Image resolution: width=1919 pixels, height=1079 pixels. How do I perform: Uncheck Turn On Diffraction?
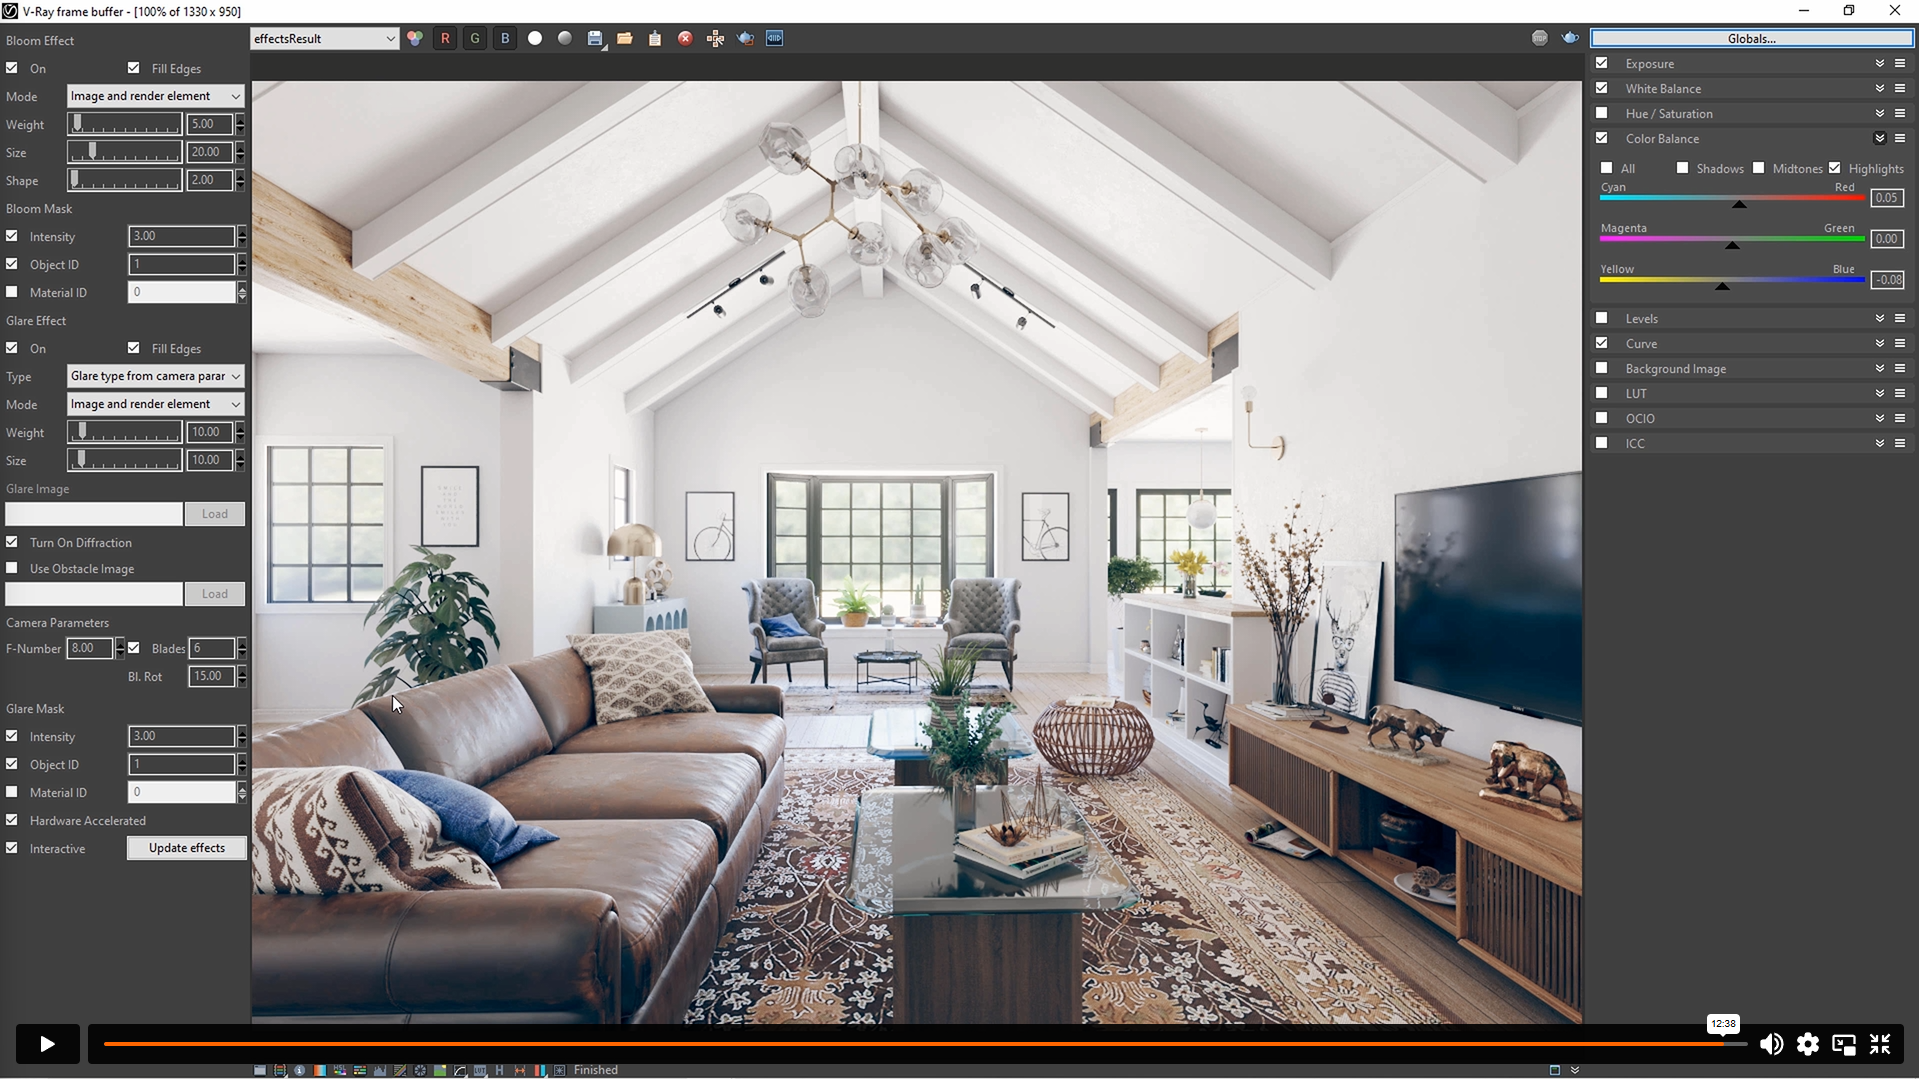click(12, 542)
